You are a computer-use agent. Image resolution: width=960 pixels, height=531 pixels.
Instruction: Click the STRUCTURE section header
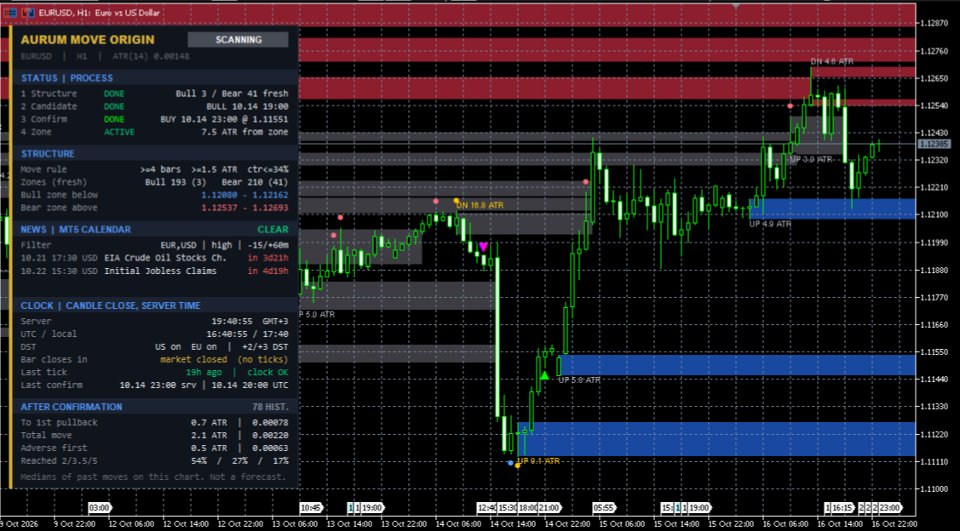[x=48, y=154]
